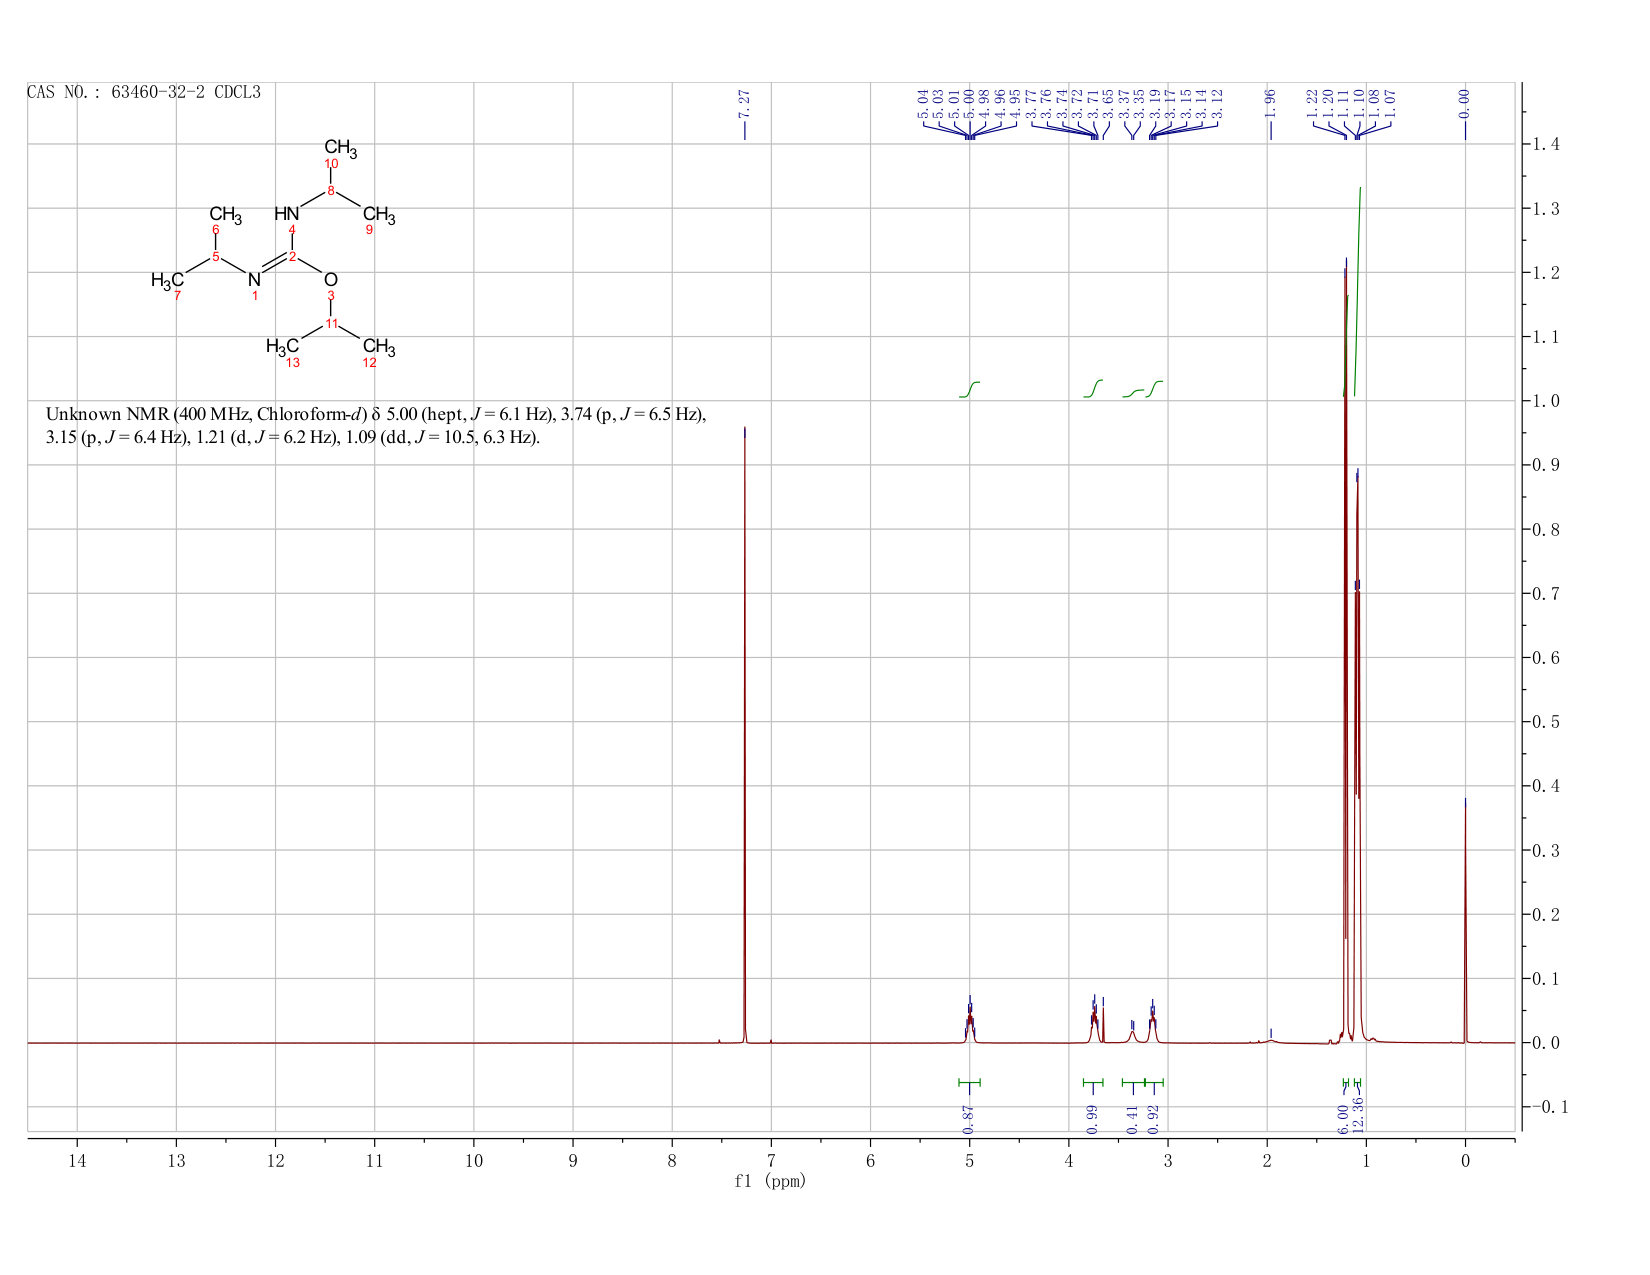Select the top CH3 group labeled 10
The height and width of the screenshot is (1275, 1650).
[x=340, y=148]
